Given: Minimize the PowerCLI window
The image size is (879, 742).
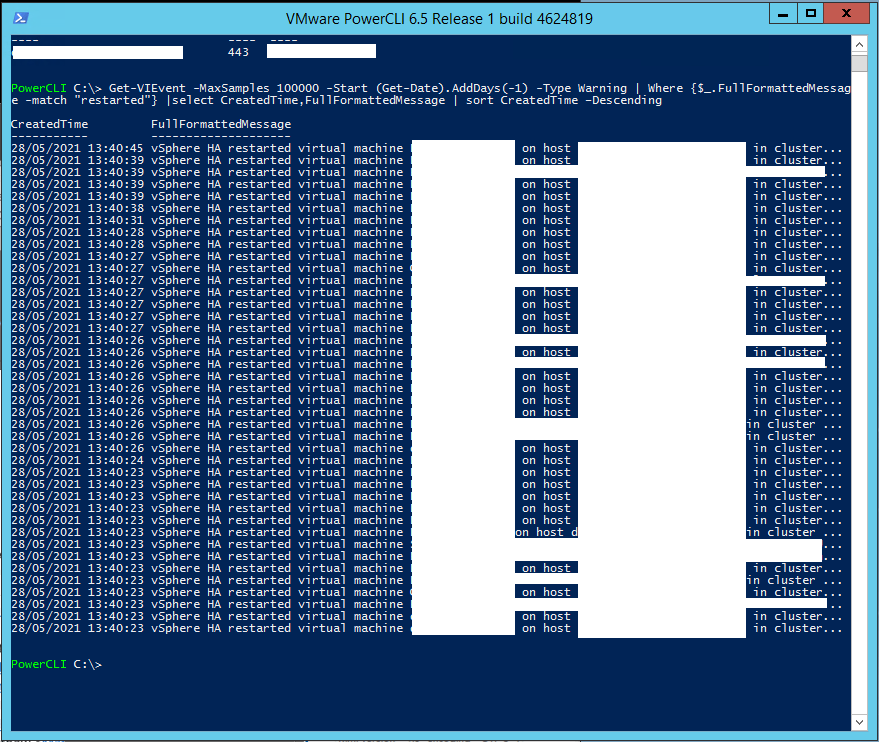Looking at the screenshot, I should click(x=785, y=13).
